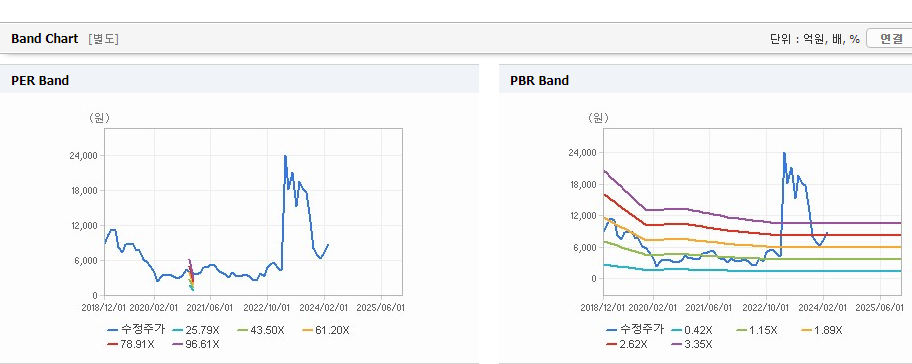Viewport: 912px width, 364px height.
Task: Click the PER Band panel title
Action: click(40, 81)
